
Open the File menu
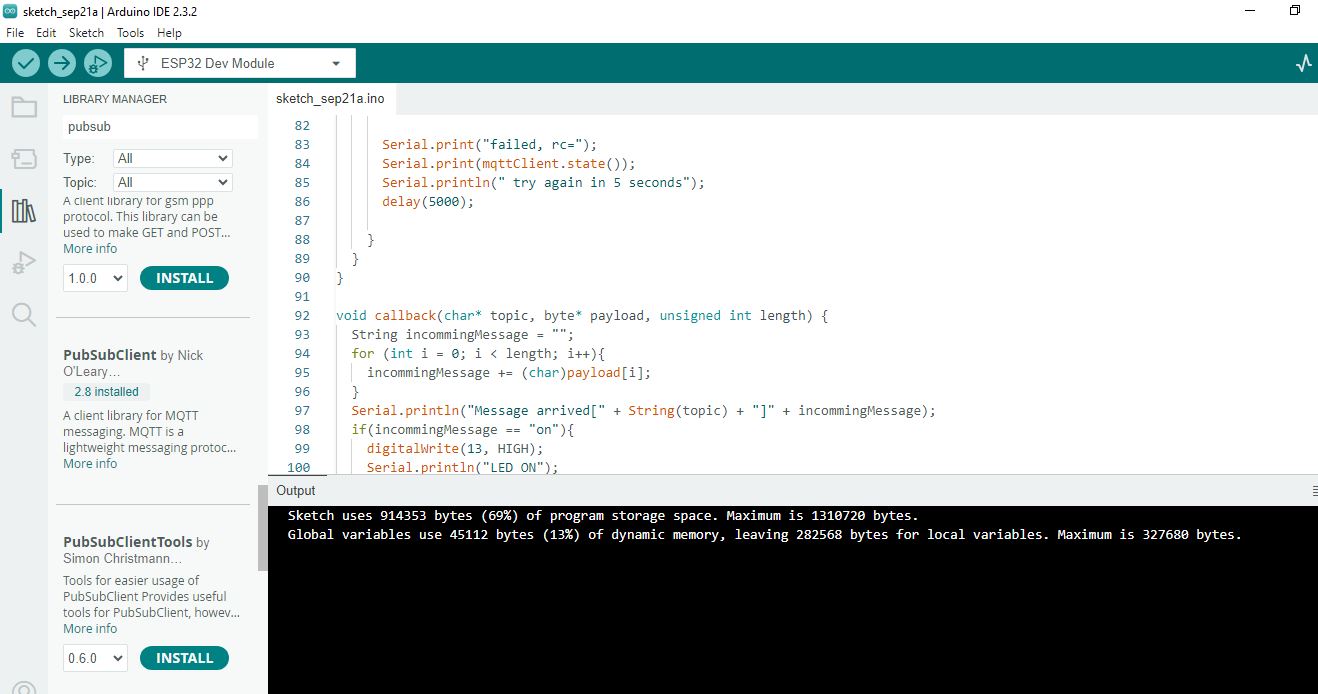point(15,33)
